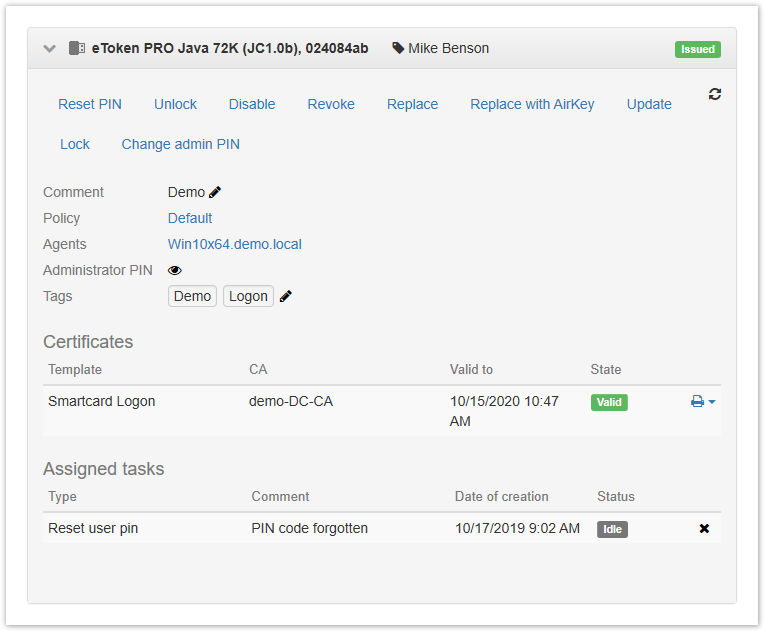Screen dimensions: 764x631
Task: Click the refresh icon beside Update
Action: (715, 94)
